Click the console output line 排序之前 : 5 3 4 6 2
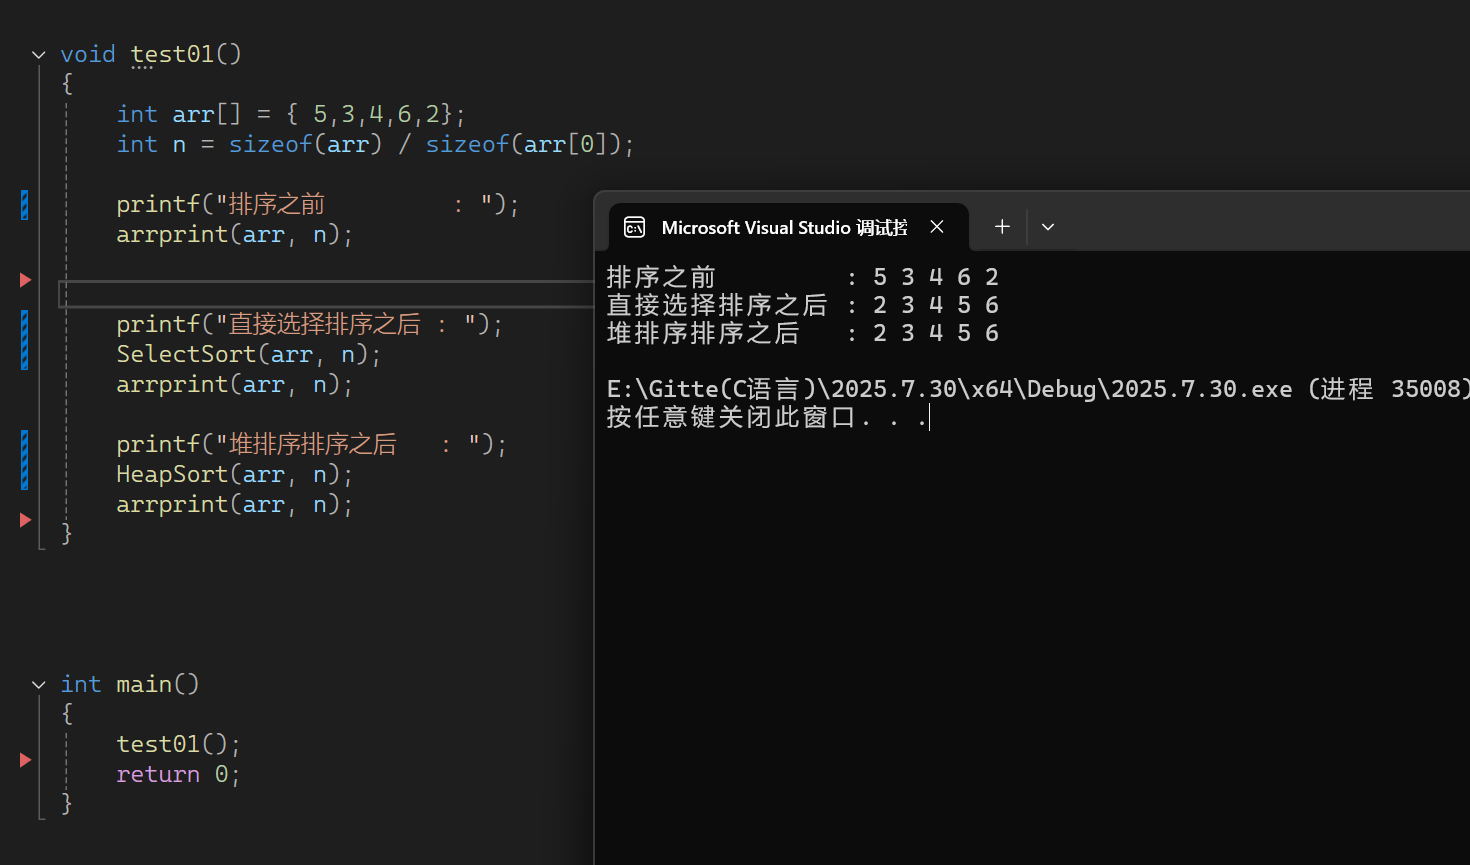This screenshot has height=865, width=1470. click(x=802, y=277)
